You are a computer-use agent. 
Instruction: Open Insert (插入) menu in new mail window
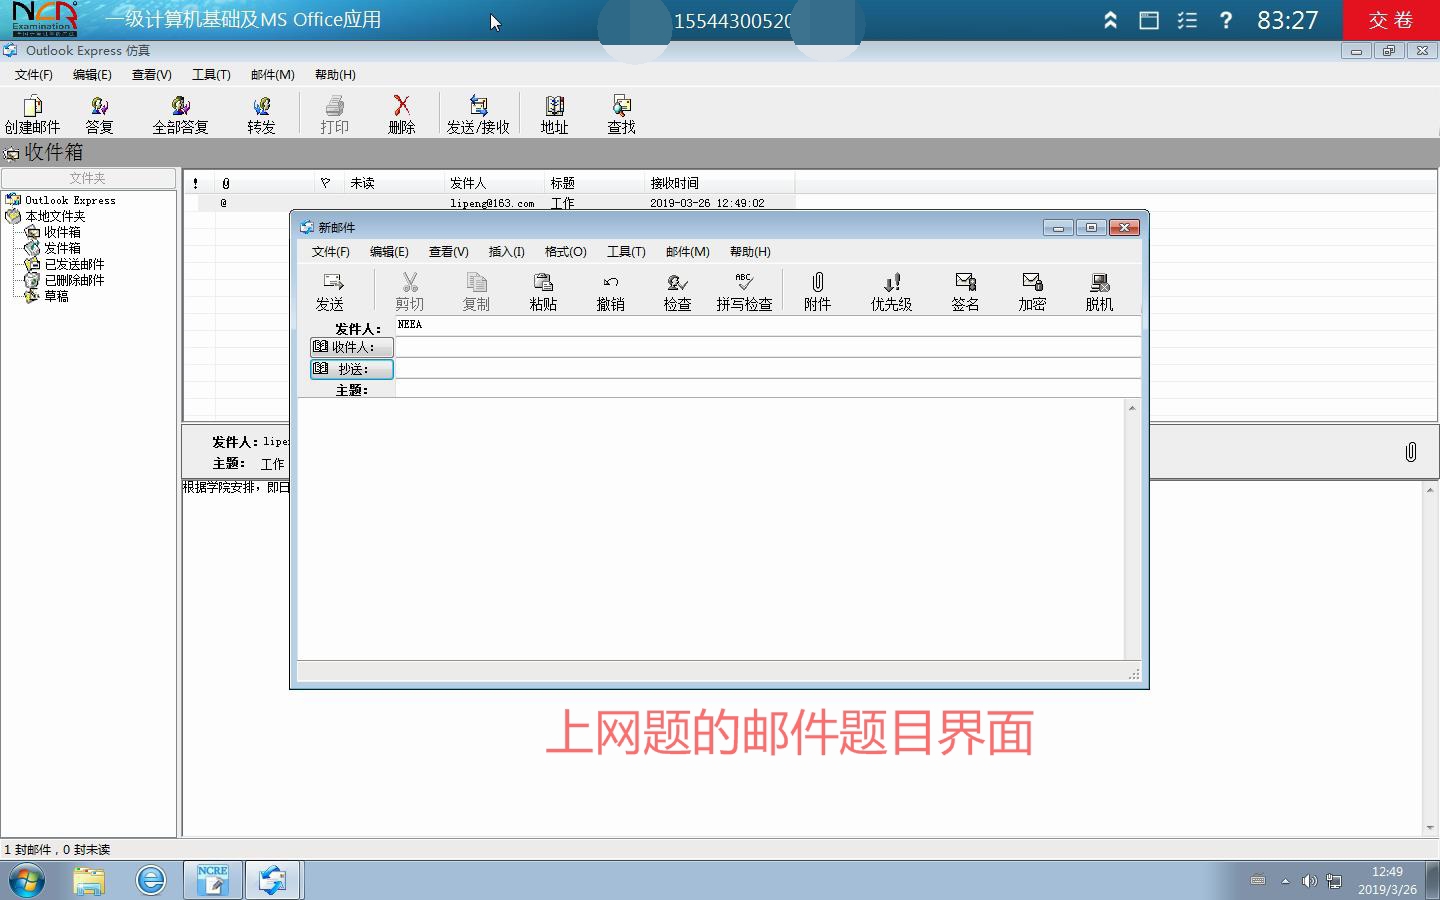point(506,252)
